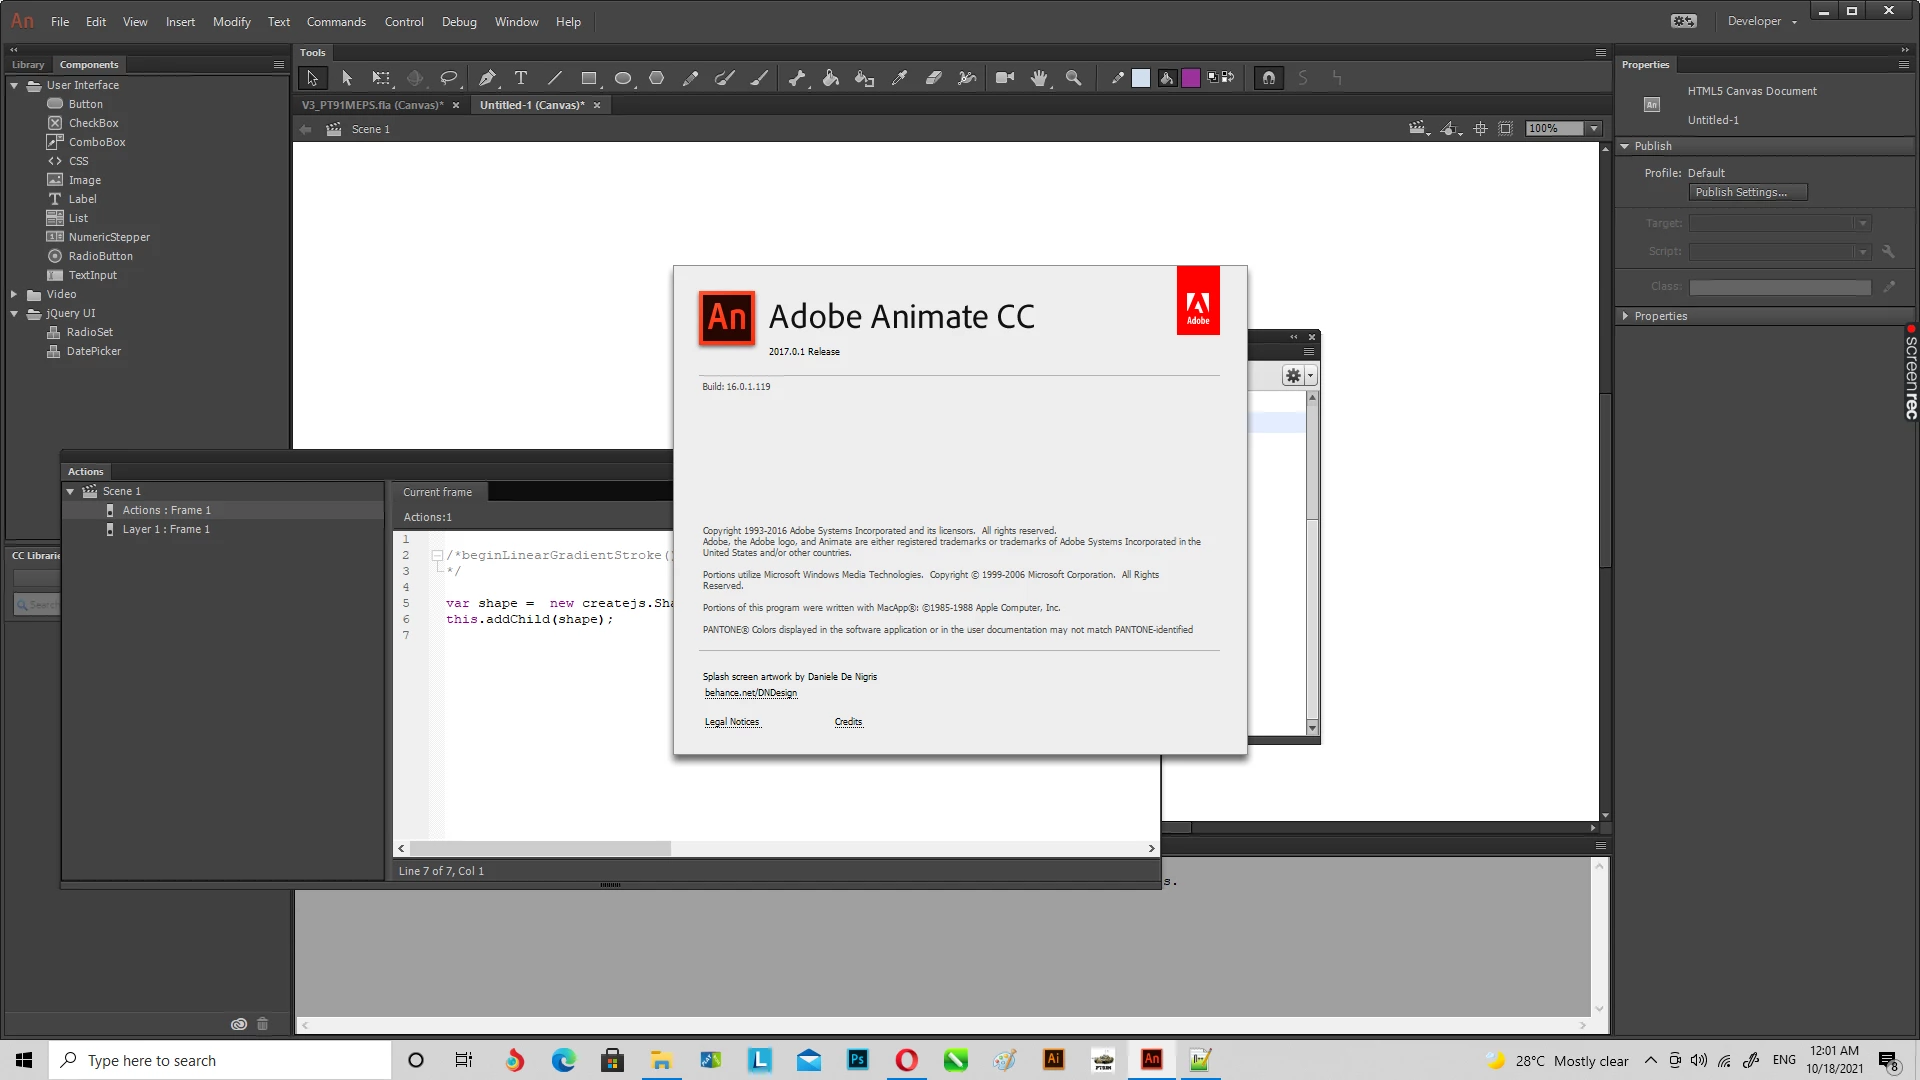Select Layer 1 : Frame 1 in Actions
The image size is (1920, 1080).
[166, 530]
